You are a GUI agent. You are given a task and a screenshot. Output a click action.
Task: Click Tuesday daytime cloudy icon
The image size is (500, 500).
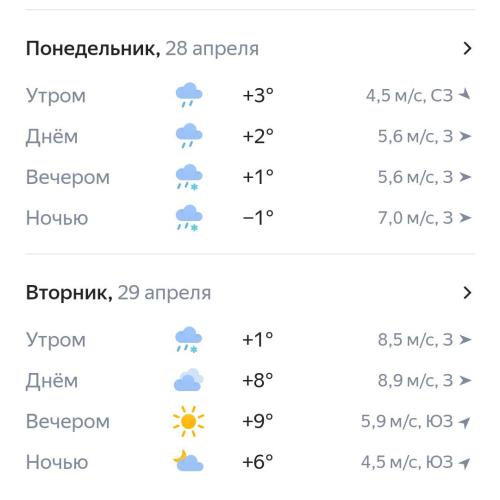click(189, 380)
